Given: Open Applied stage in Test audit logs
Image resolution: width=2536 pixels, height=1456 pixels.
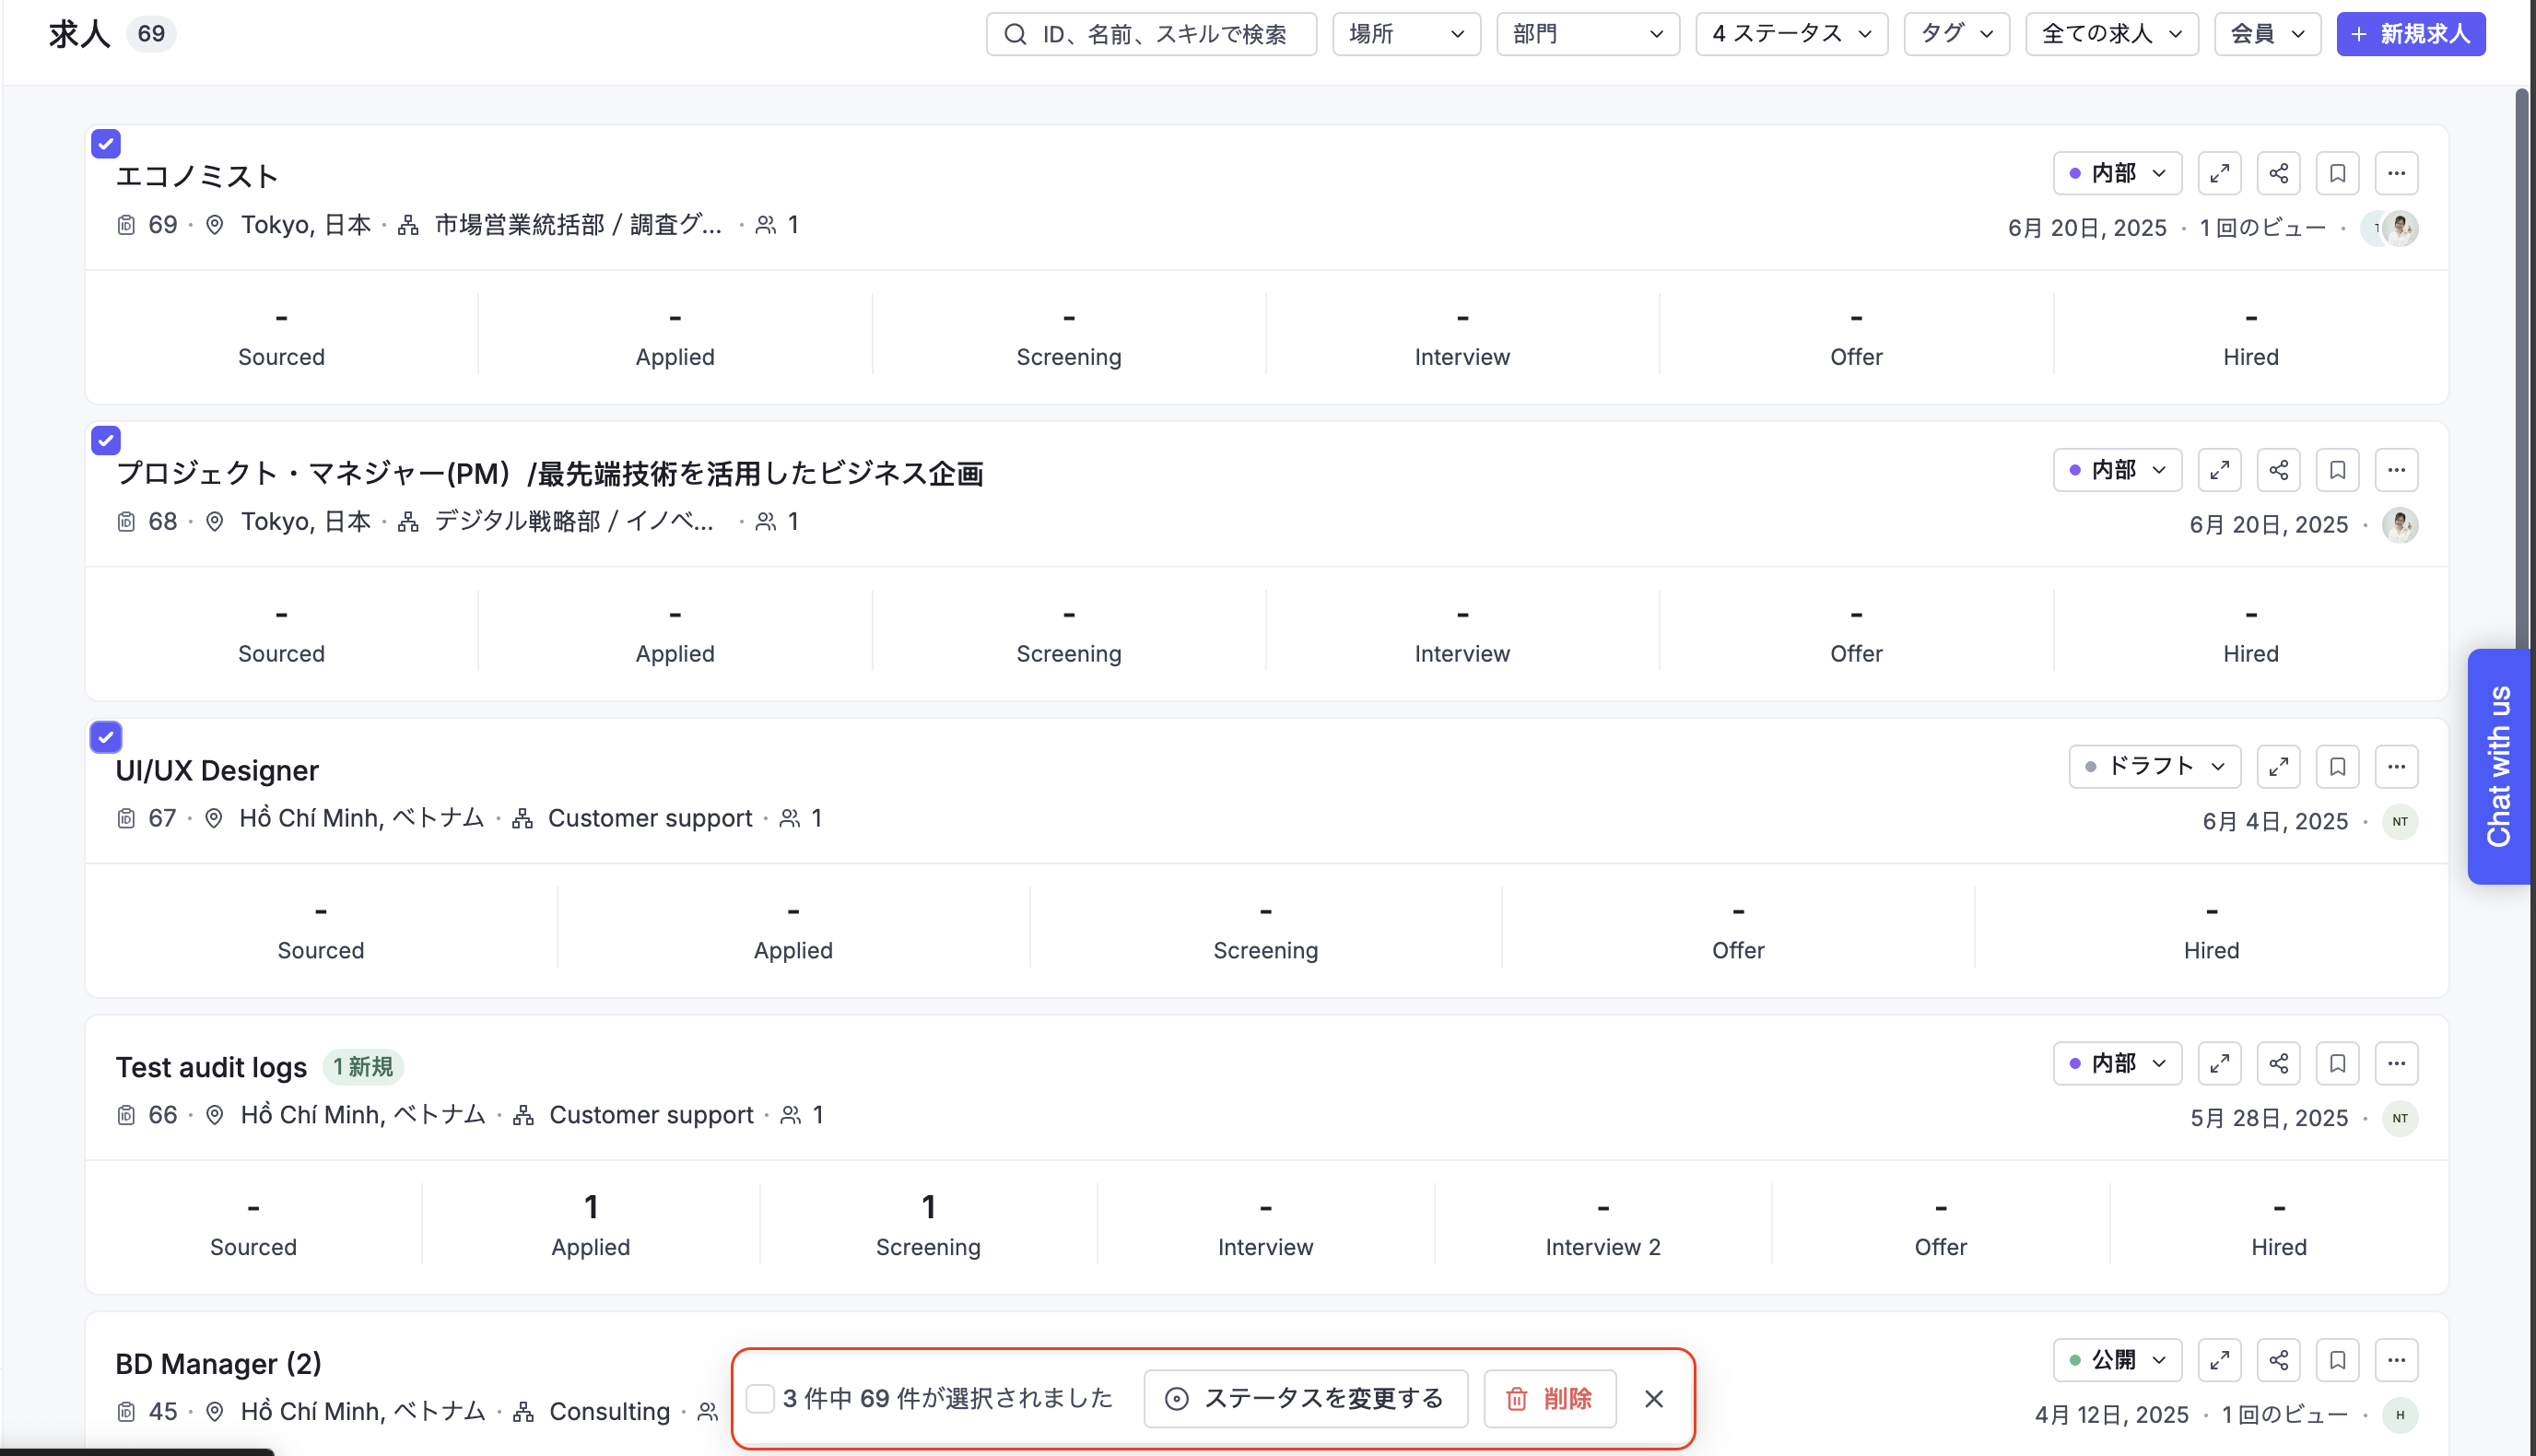Looking at the screenshot, I should coord(590,1225).
